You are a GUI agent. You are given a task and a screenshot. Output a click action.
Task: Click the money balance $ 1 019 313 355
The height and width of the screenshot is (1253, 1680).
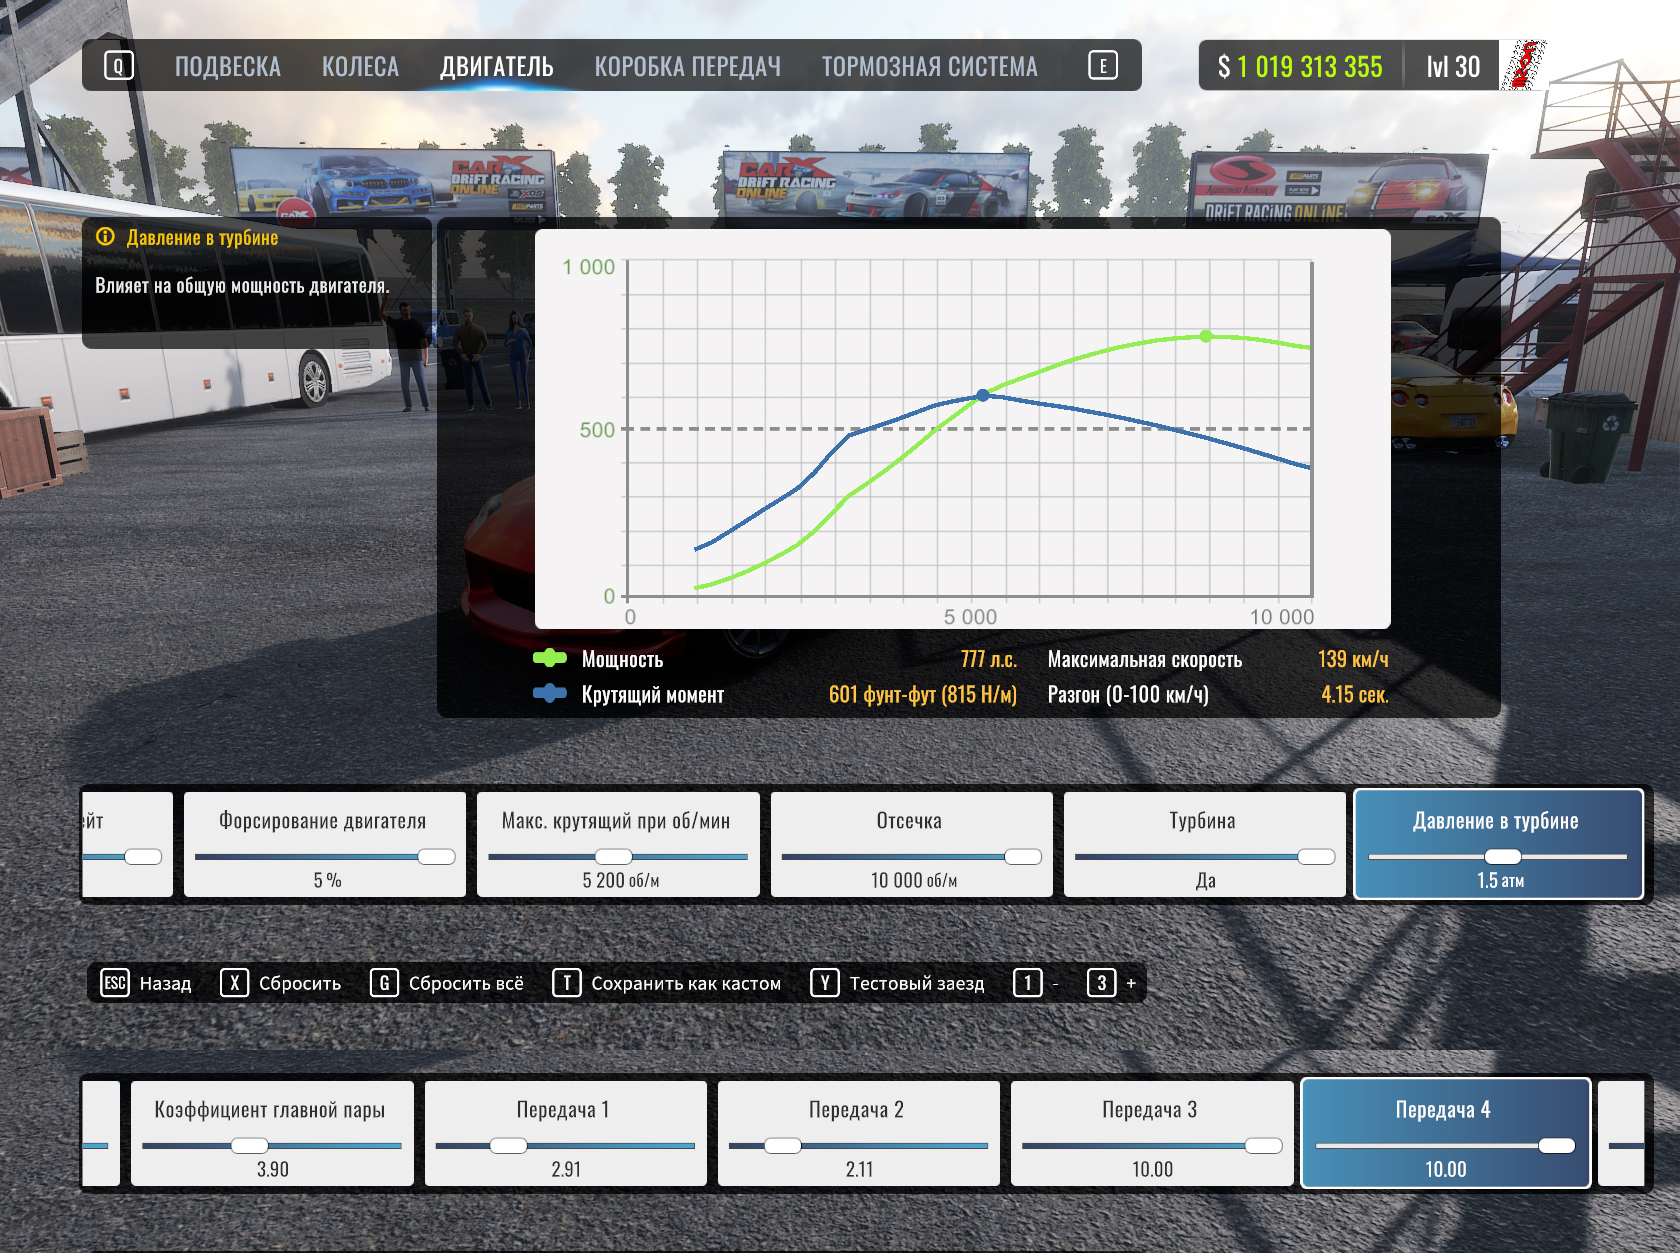coord(1300,67)
